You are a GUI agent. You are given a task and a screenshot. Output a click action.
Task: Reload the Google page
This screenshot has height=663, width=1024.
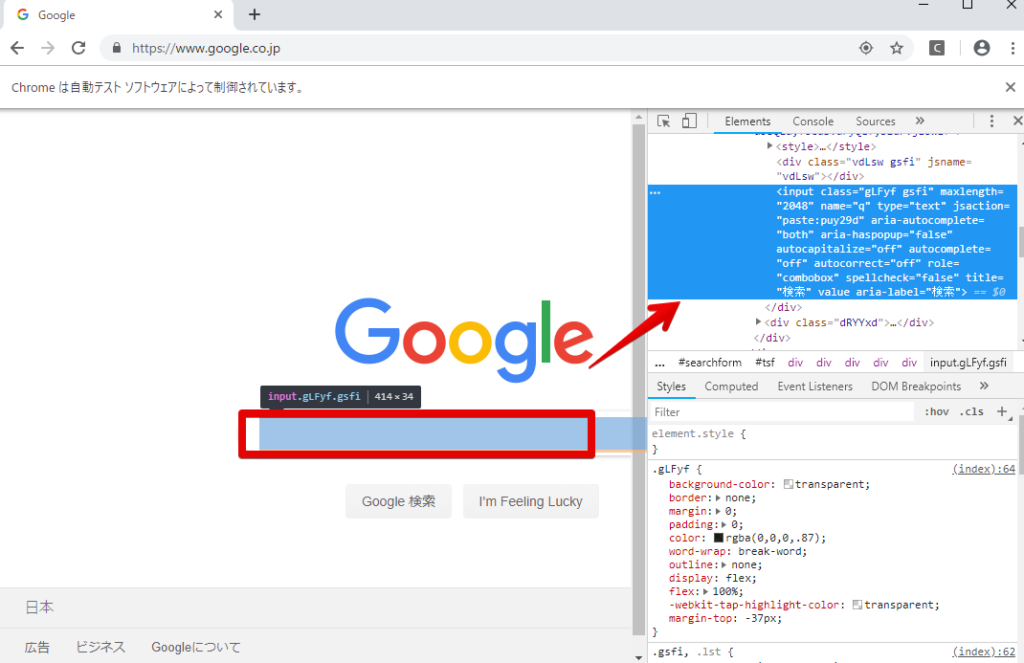pyautogui.click(x=78, y=48)
